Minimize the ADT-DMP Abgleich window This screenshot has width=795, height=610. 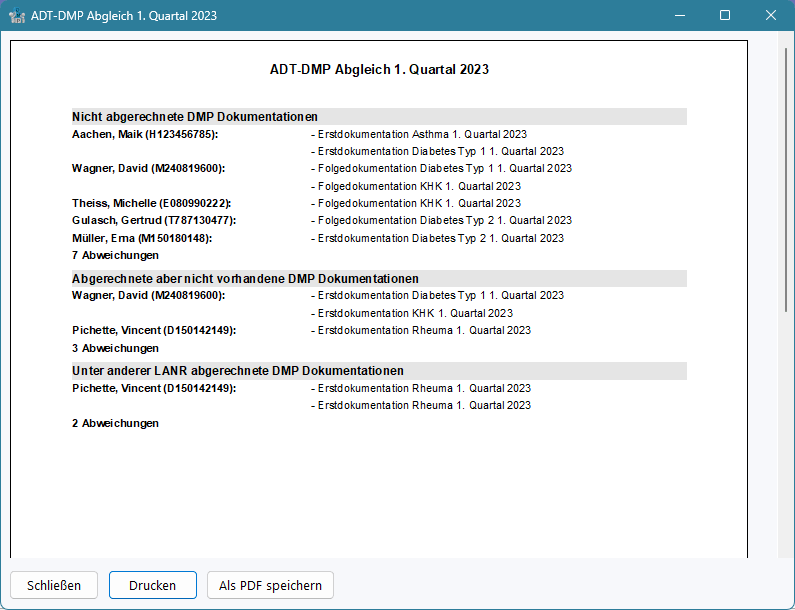679,16
